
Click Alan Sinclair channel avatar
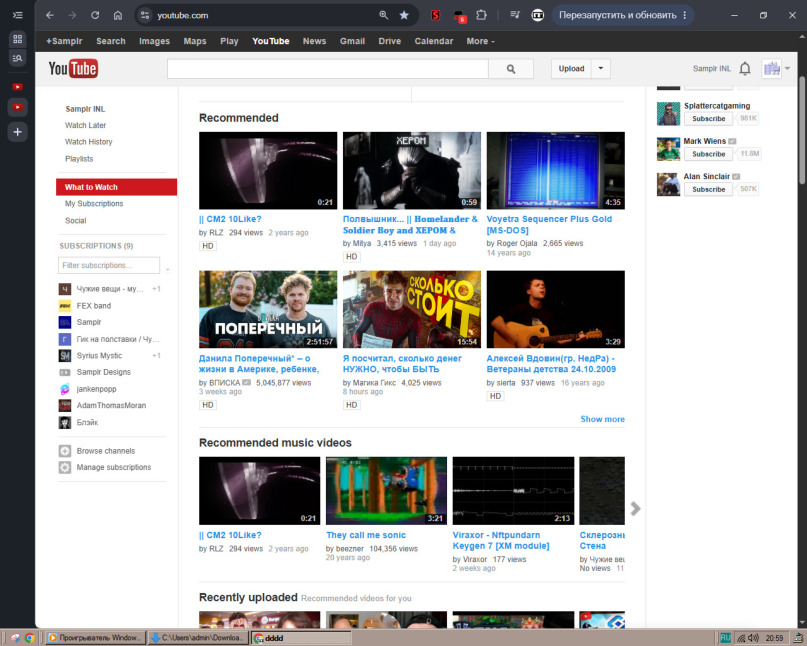click(x=669, y=184)
